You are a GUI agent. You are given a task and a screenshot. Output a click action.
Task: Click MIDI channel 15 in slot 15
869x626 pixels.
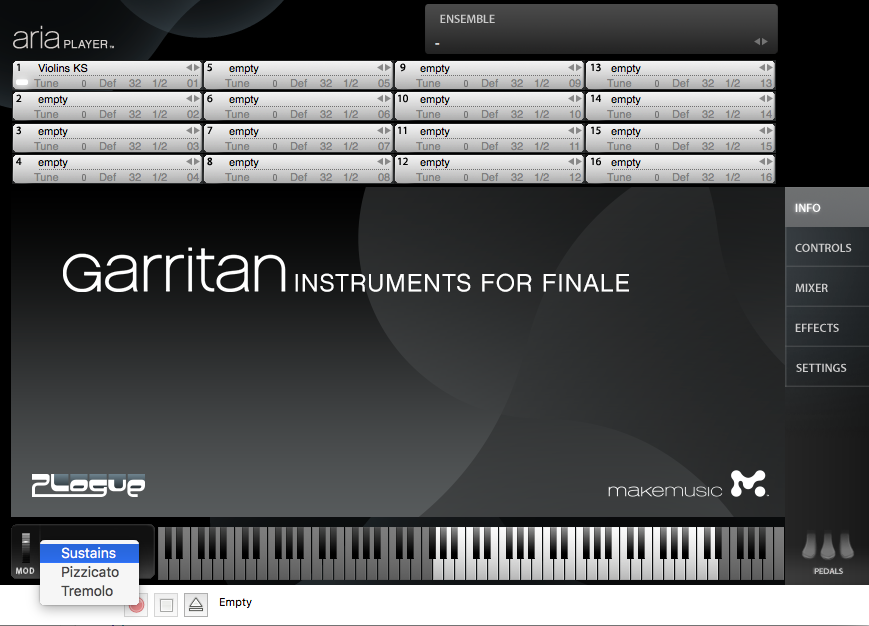[766, 147]
